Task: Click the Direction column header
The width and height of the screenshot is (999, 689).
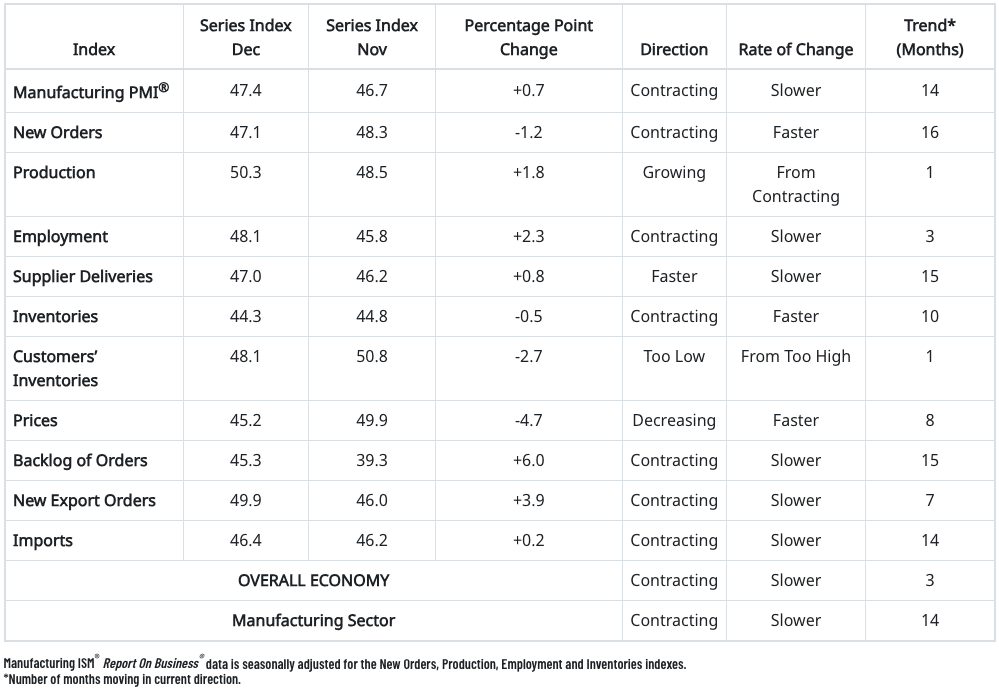Action: pyautogui.click(x=674, y=49)
